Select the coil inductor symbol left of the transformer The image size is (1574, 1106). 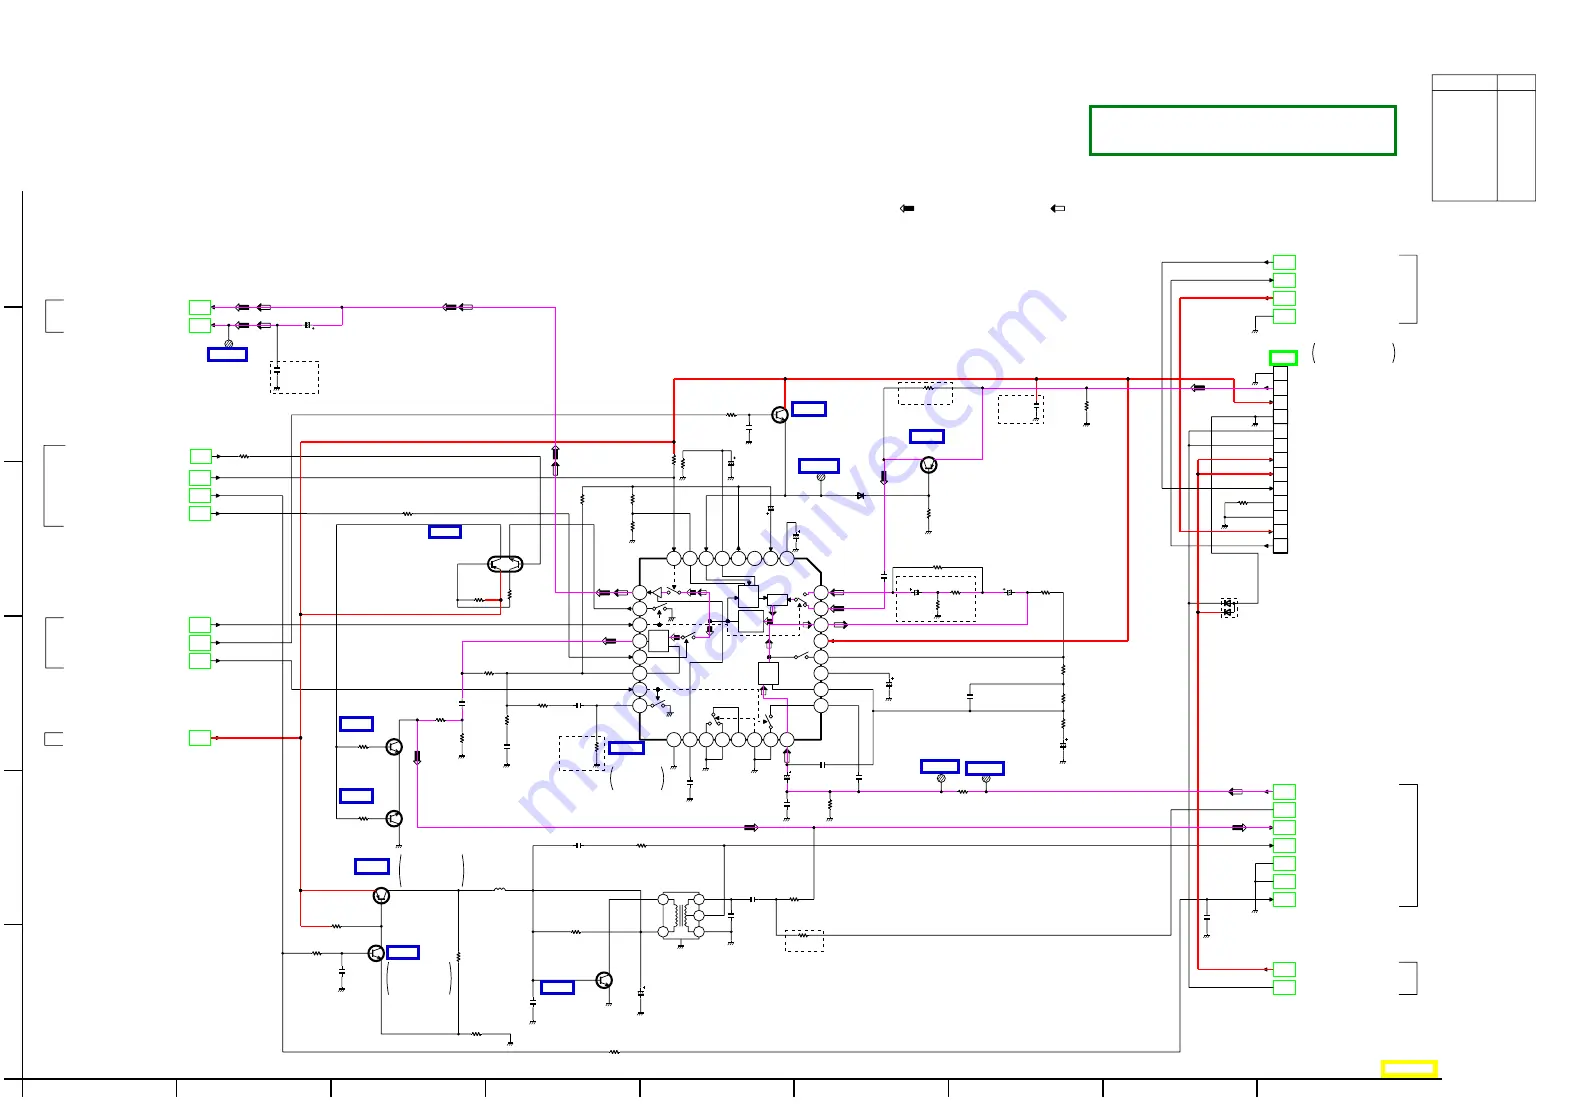(499, 889)
